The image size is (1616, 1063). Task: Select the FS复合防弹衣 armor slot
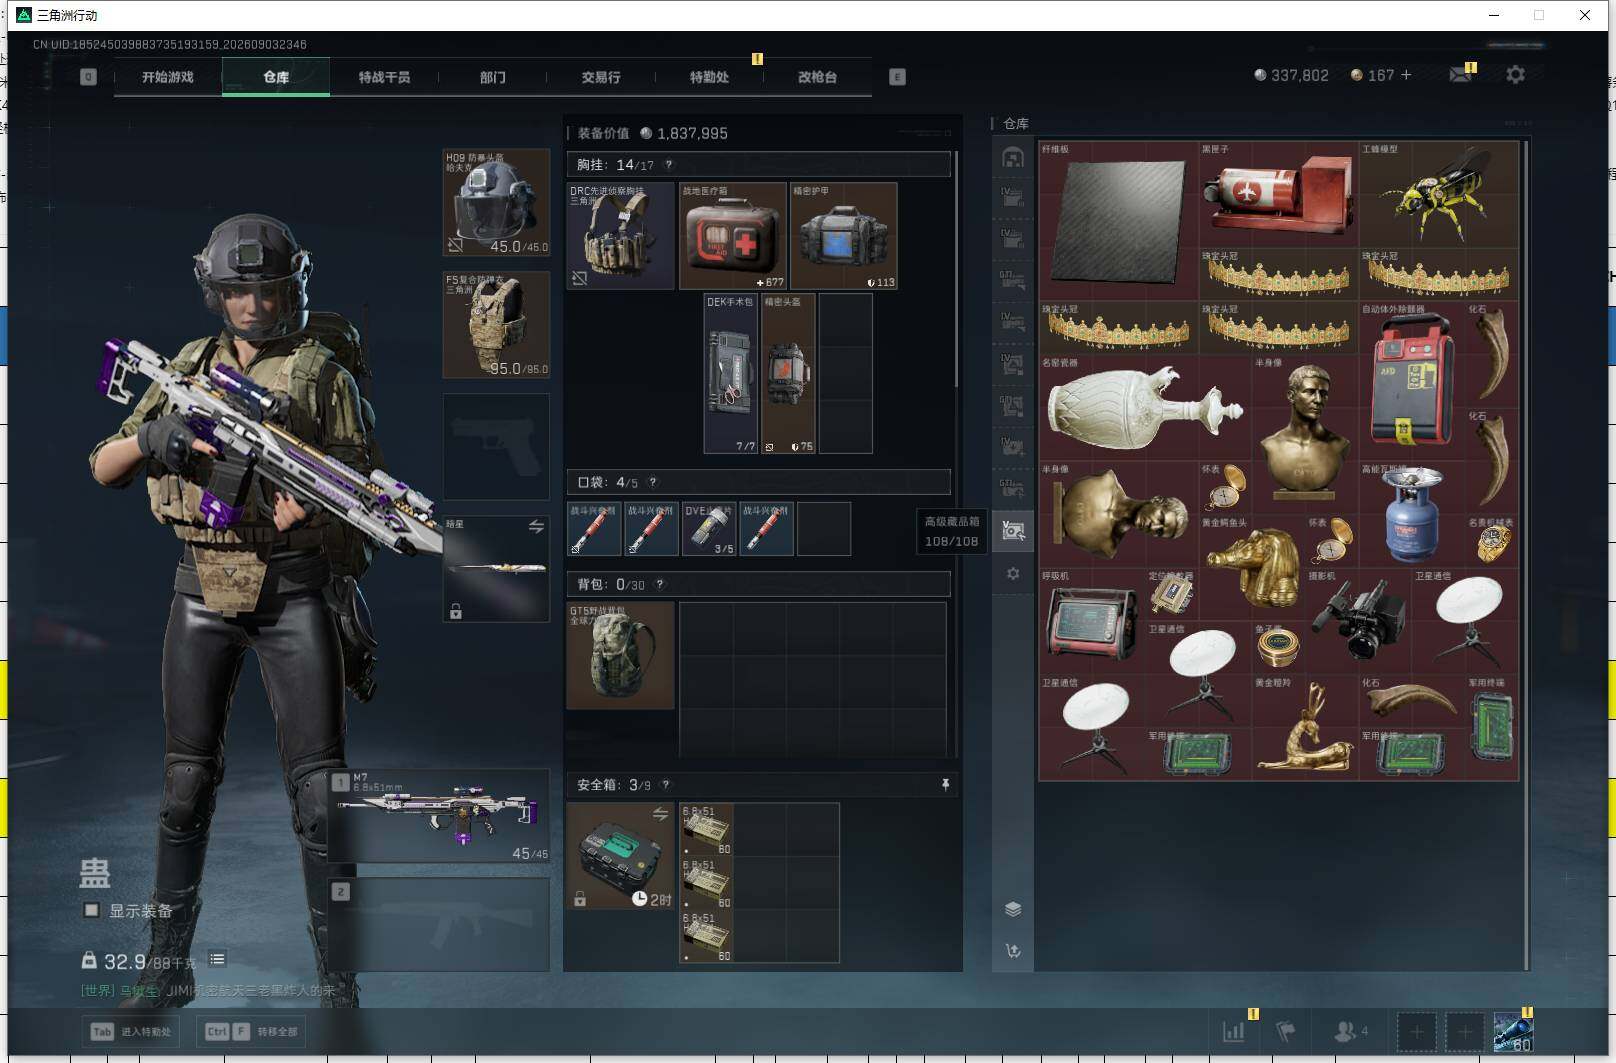coord(496,324)
